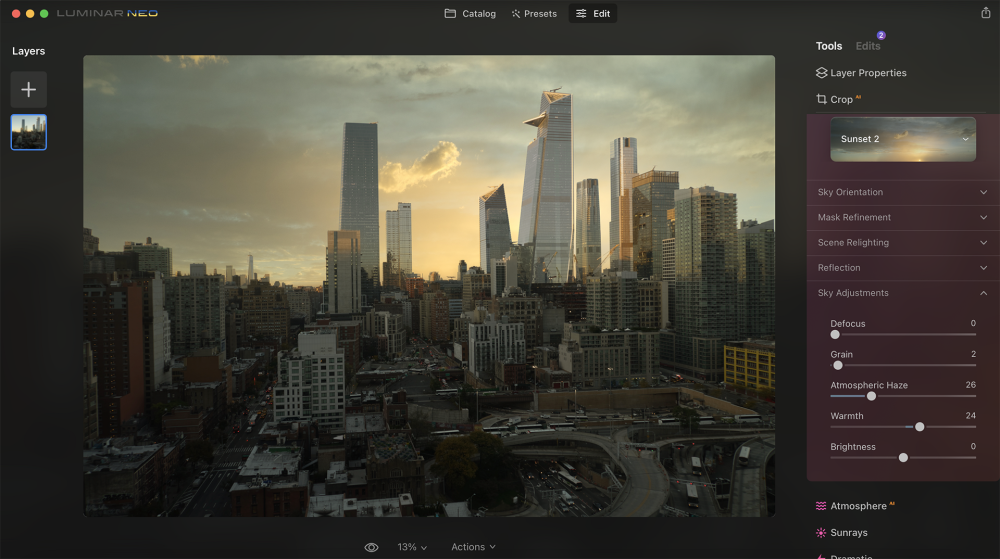Screen dimensions: 1000x559
Task: Expand the Mask Refinement section
Action: click(902, 217)
